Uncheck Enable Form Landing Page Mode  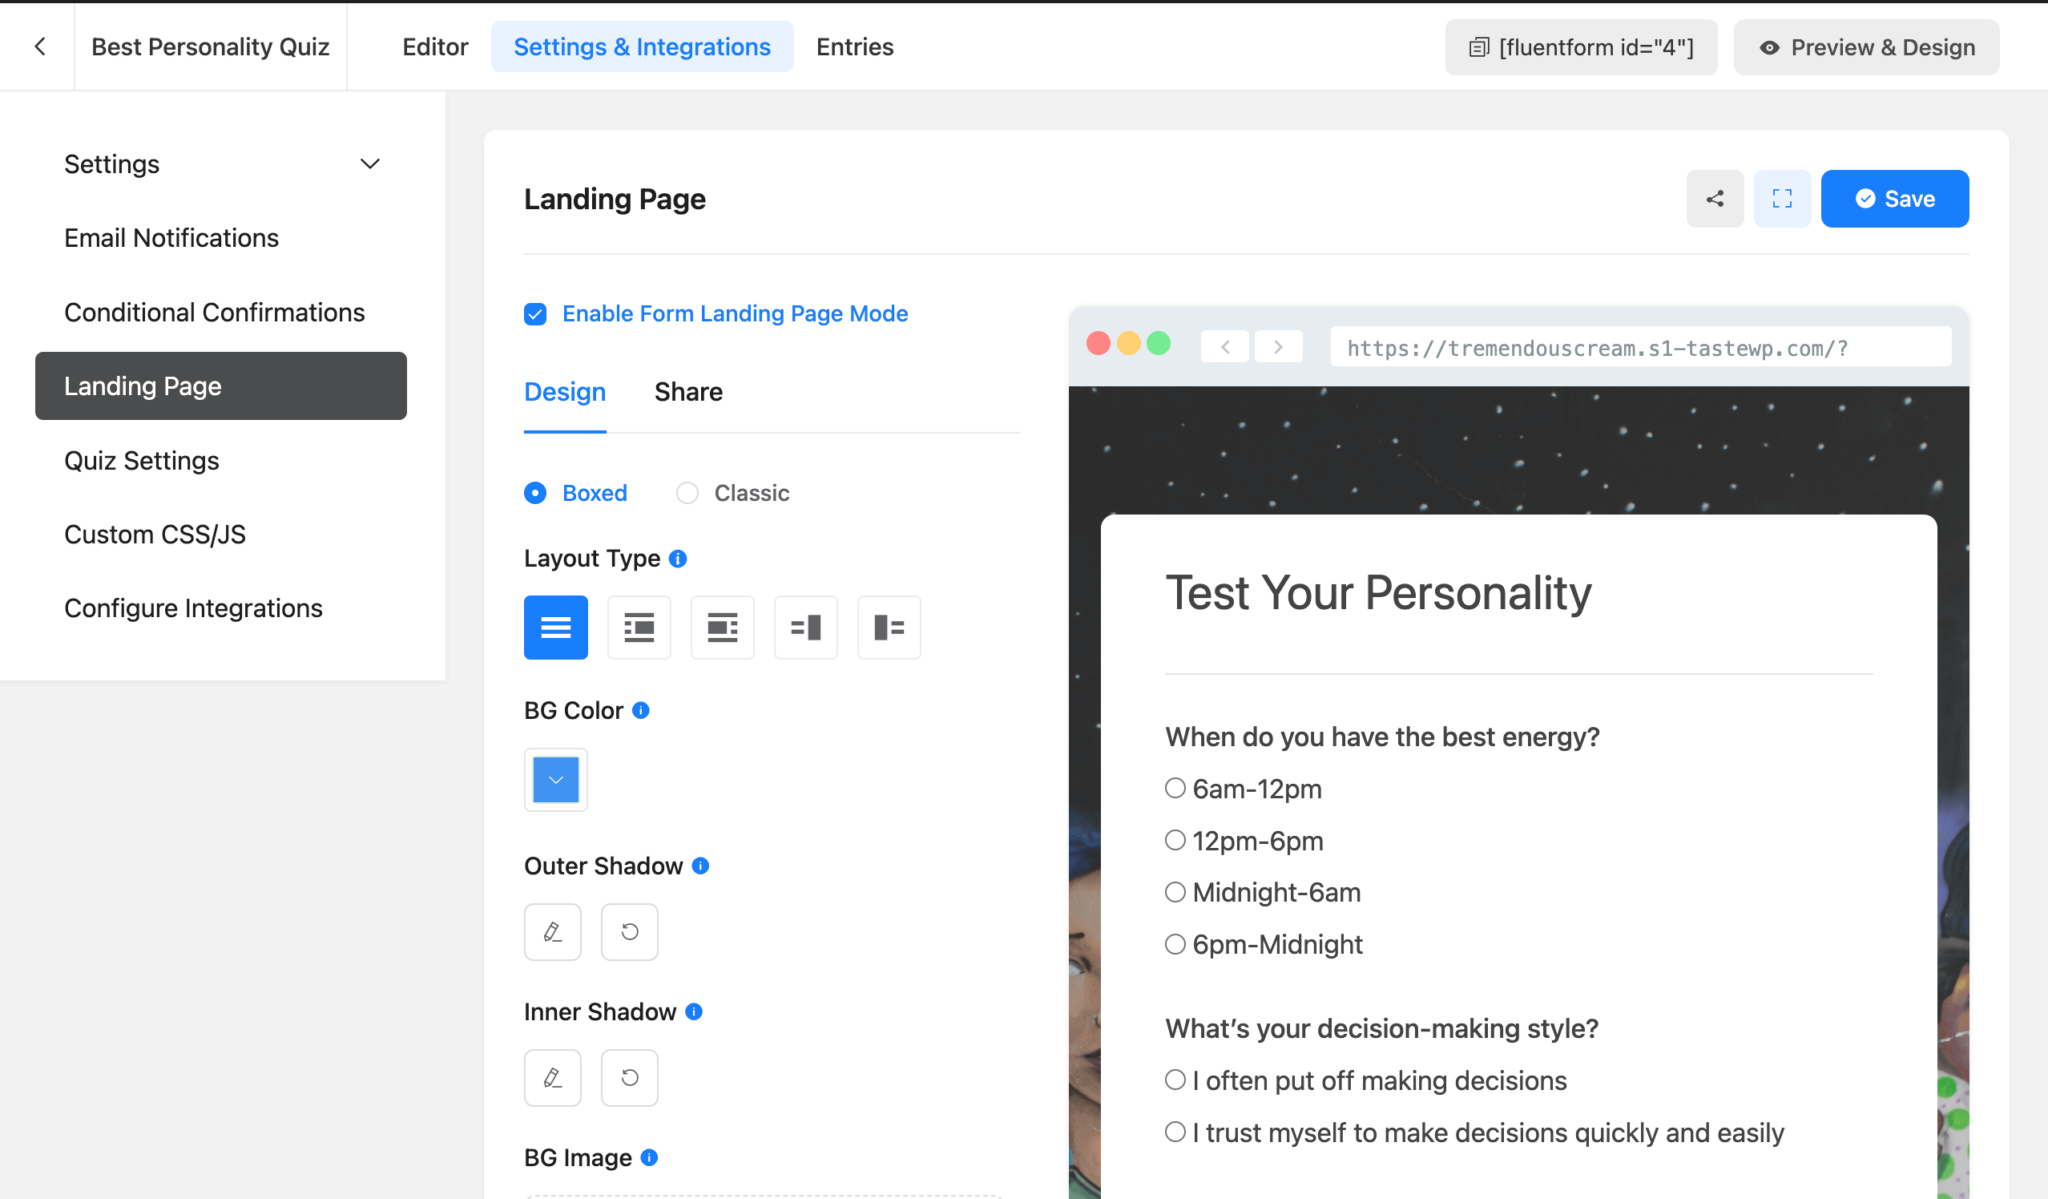coord(535,313)
